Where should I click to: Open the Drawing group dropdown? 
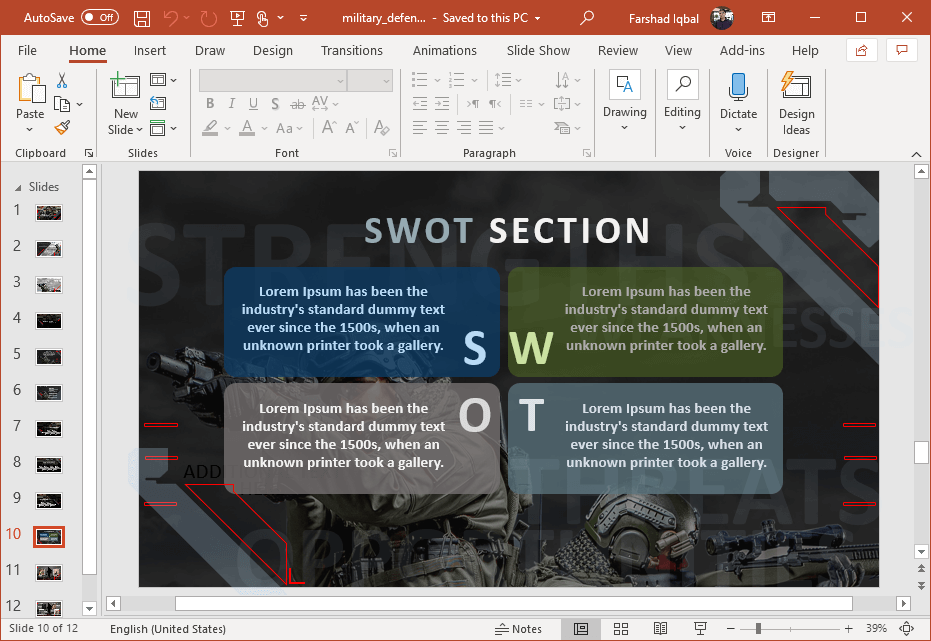[x=624, y=129]
